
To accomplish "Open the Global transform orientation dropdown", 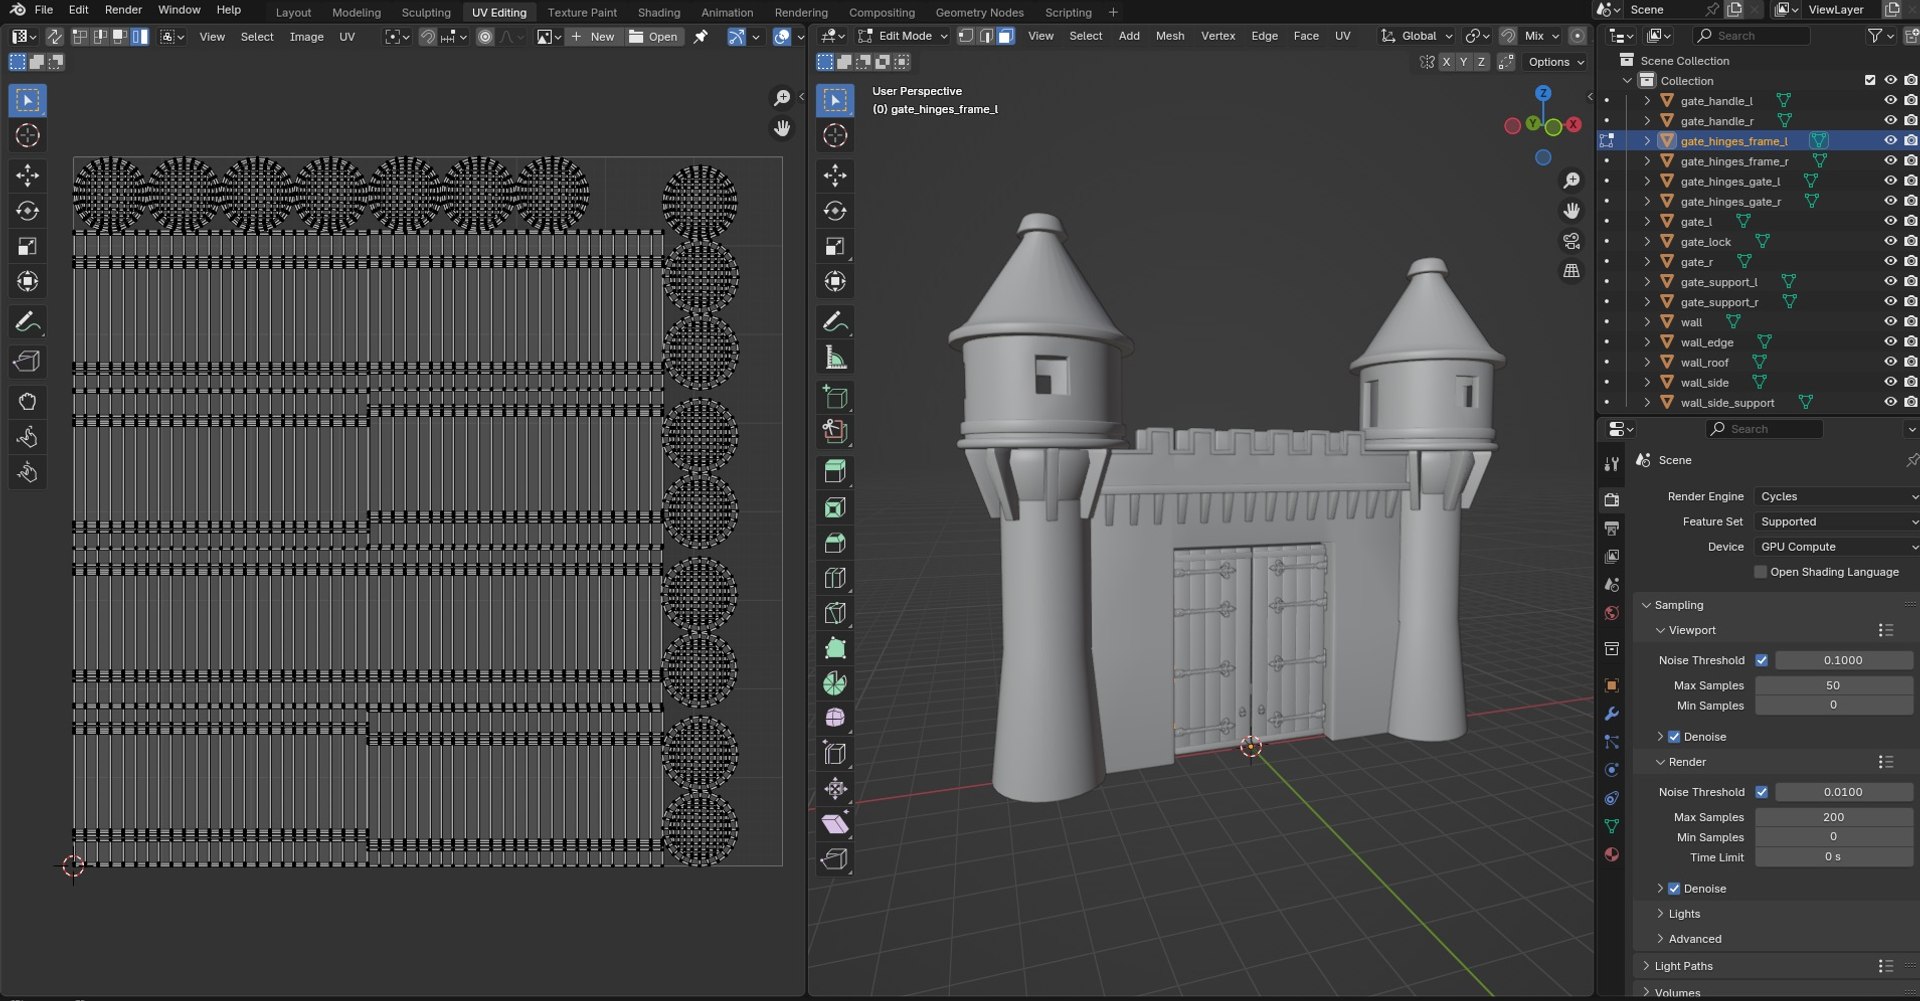I will pyautogui.click(x=1417, y=36).
